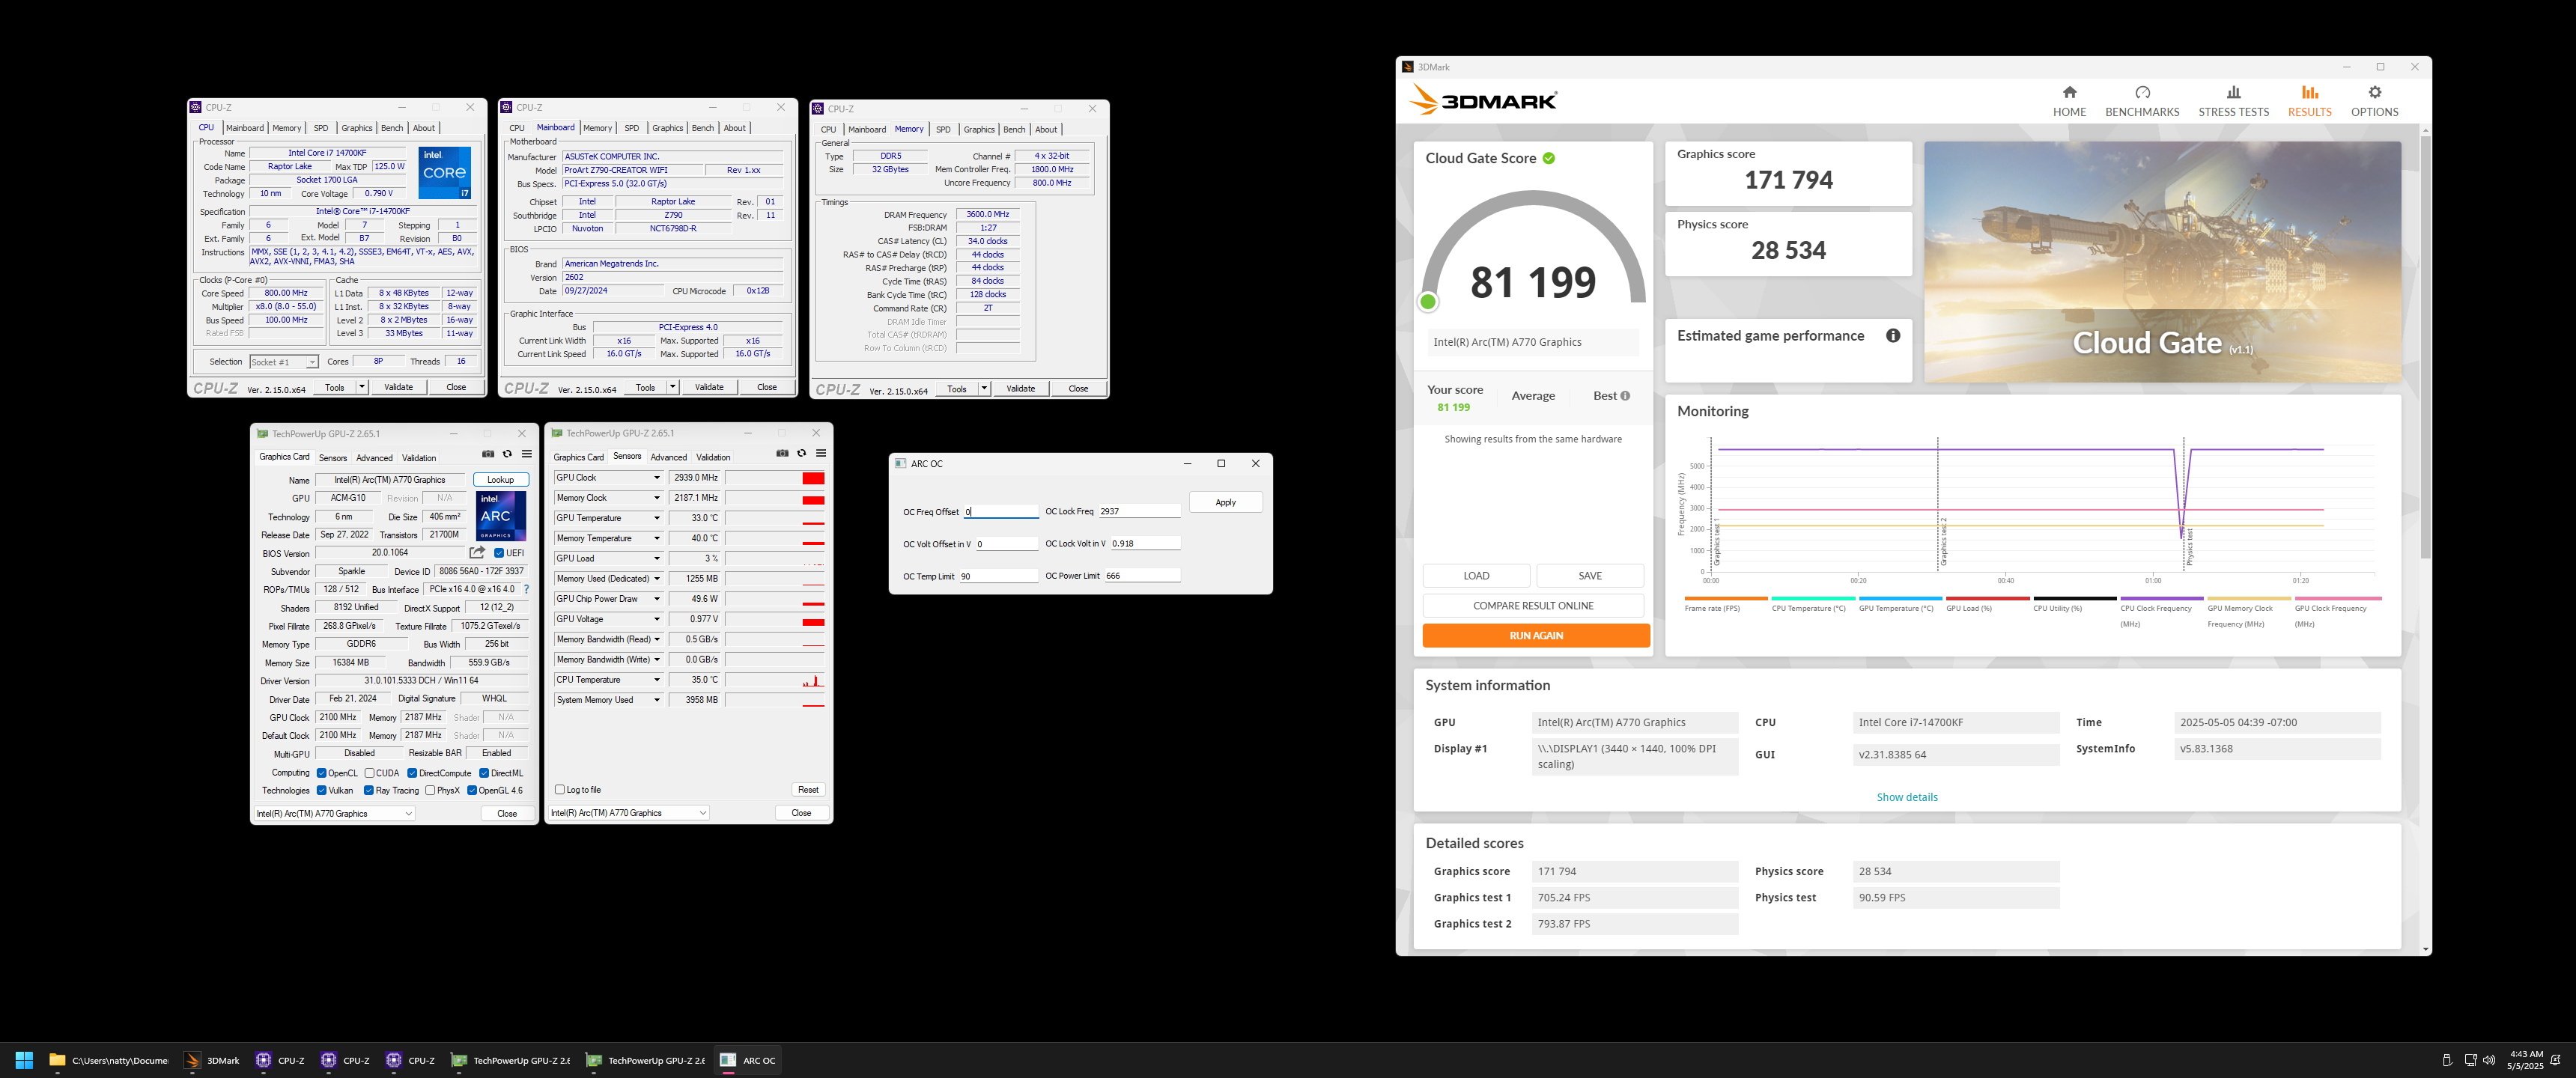Click the OC Power Limit field
This screenshot has height=1078, width=2576.
click(1141, 576)
